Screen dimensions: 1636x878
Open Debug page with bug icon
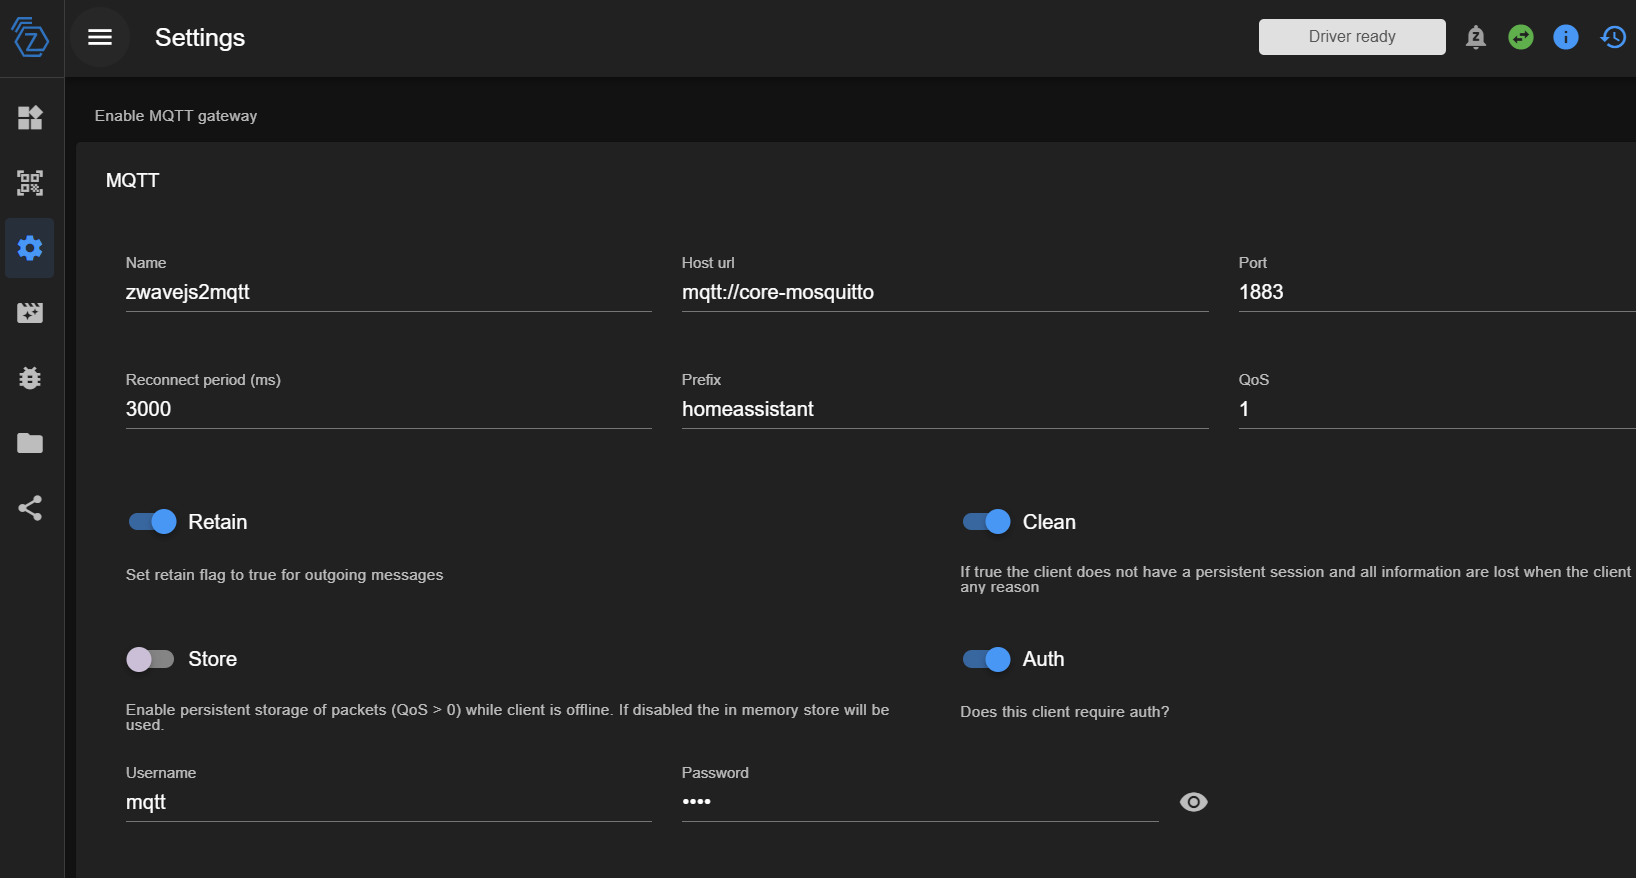[x=30, y=378]
